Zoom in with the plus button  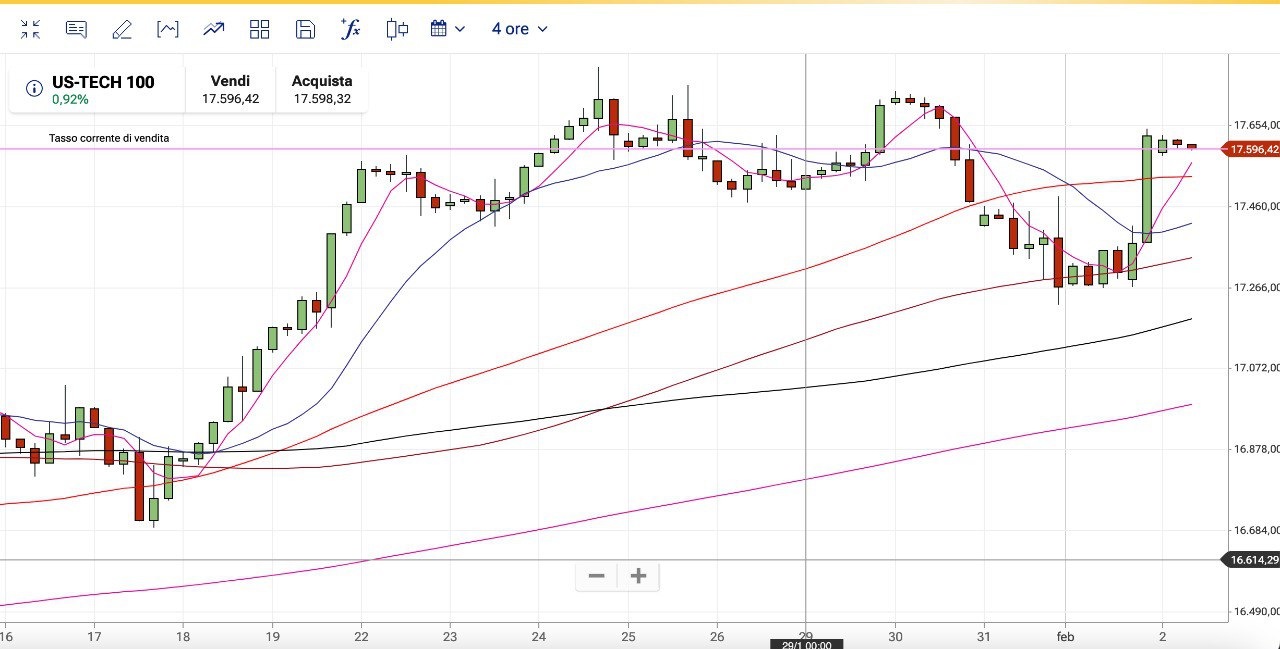click(639, 576)
